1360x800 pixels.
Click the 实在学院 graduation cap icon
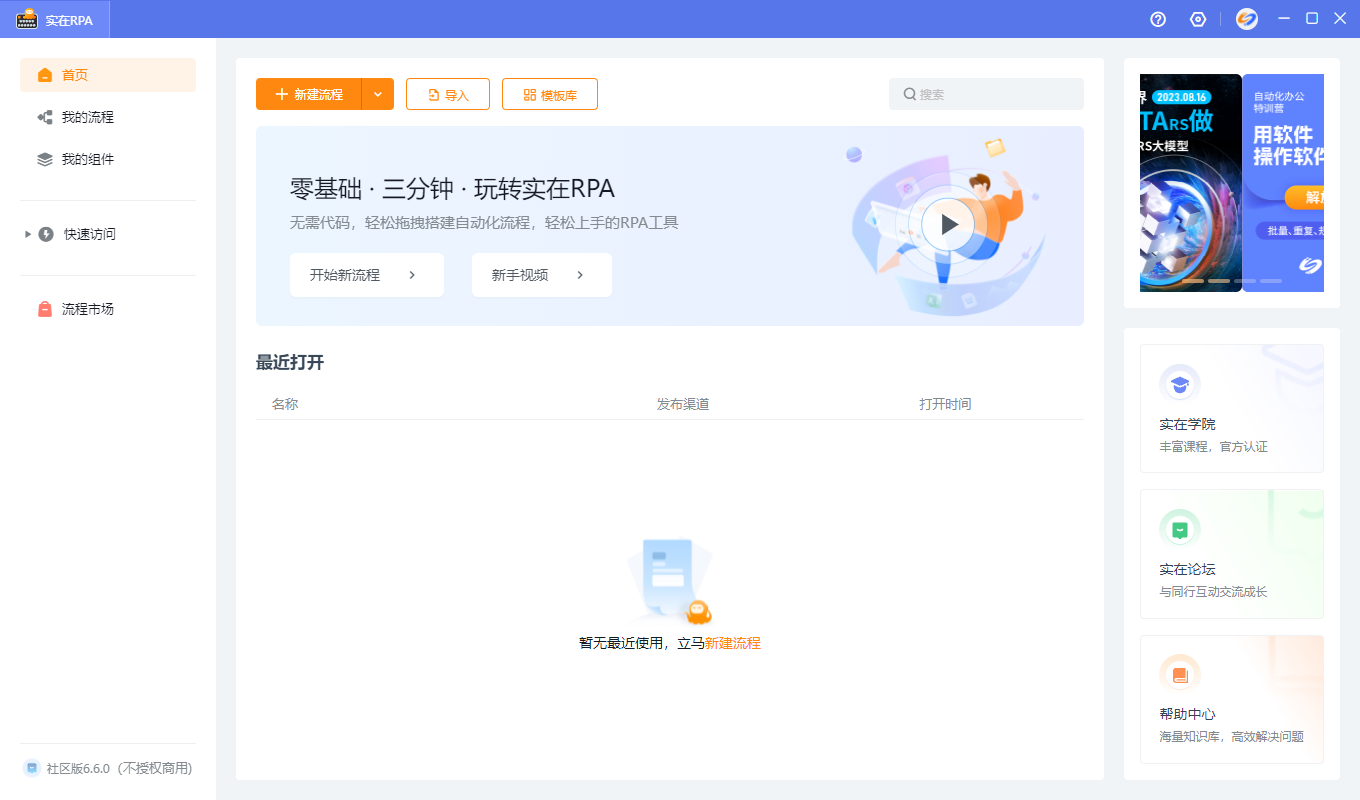(1180, 384)
